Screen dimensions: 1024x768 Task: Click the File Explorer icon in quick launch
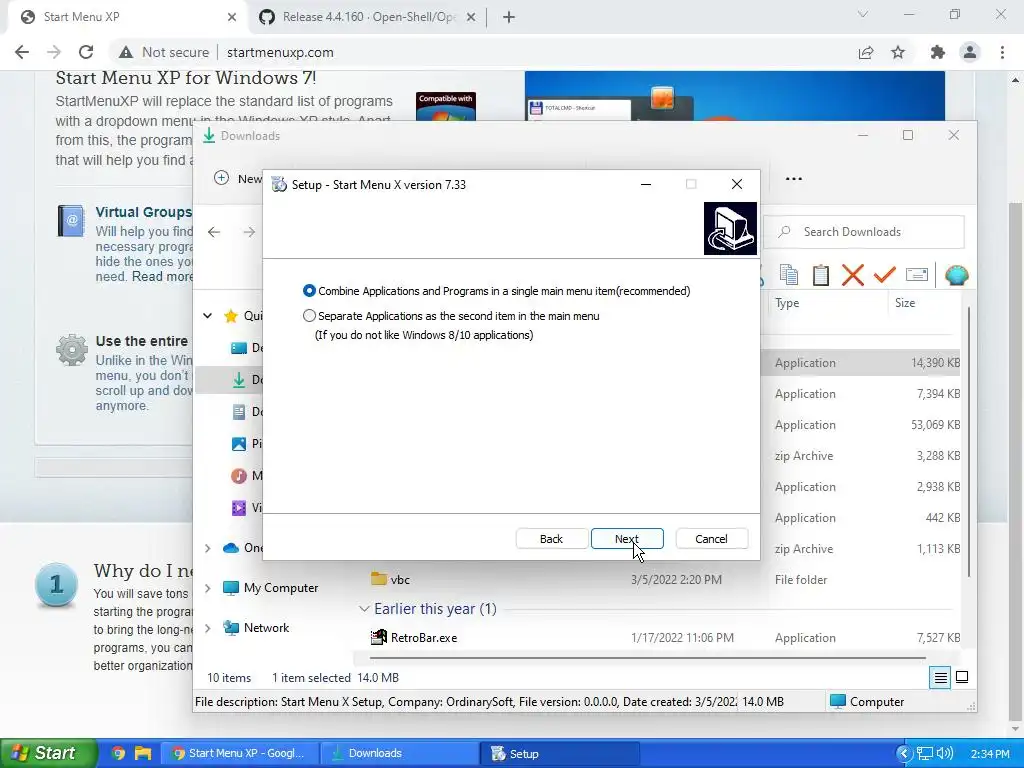click(142, 753)
